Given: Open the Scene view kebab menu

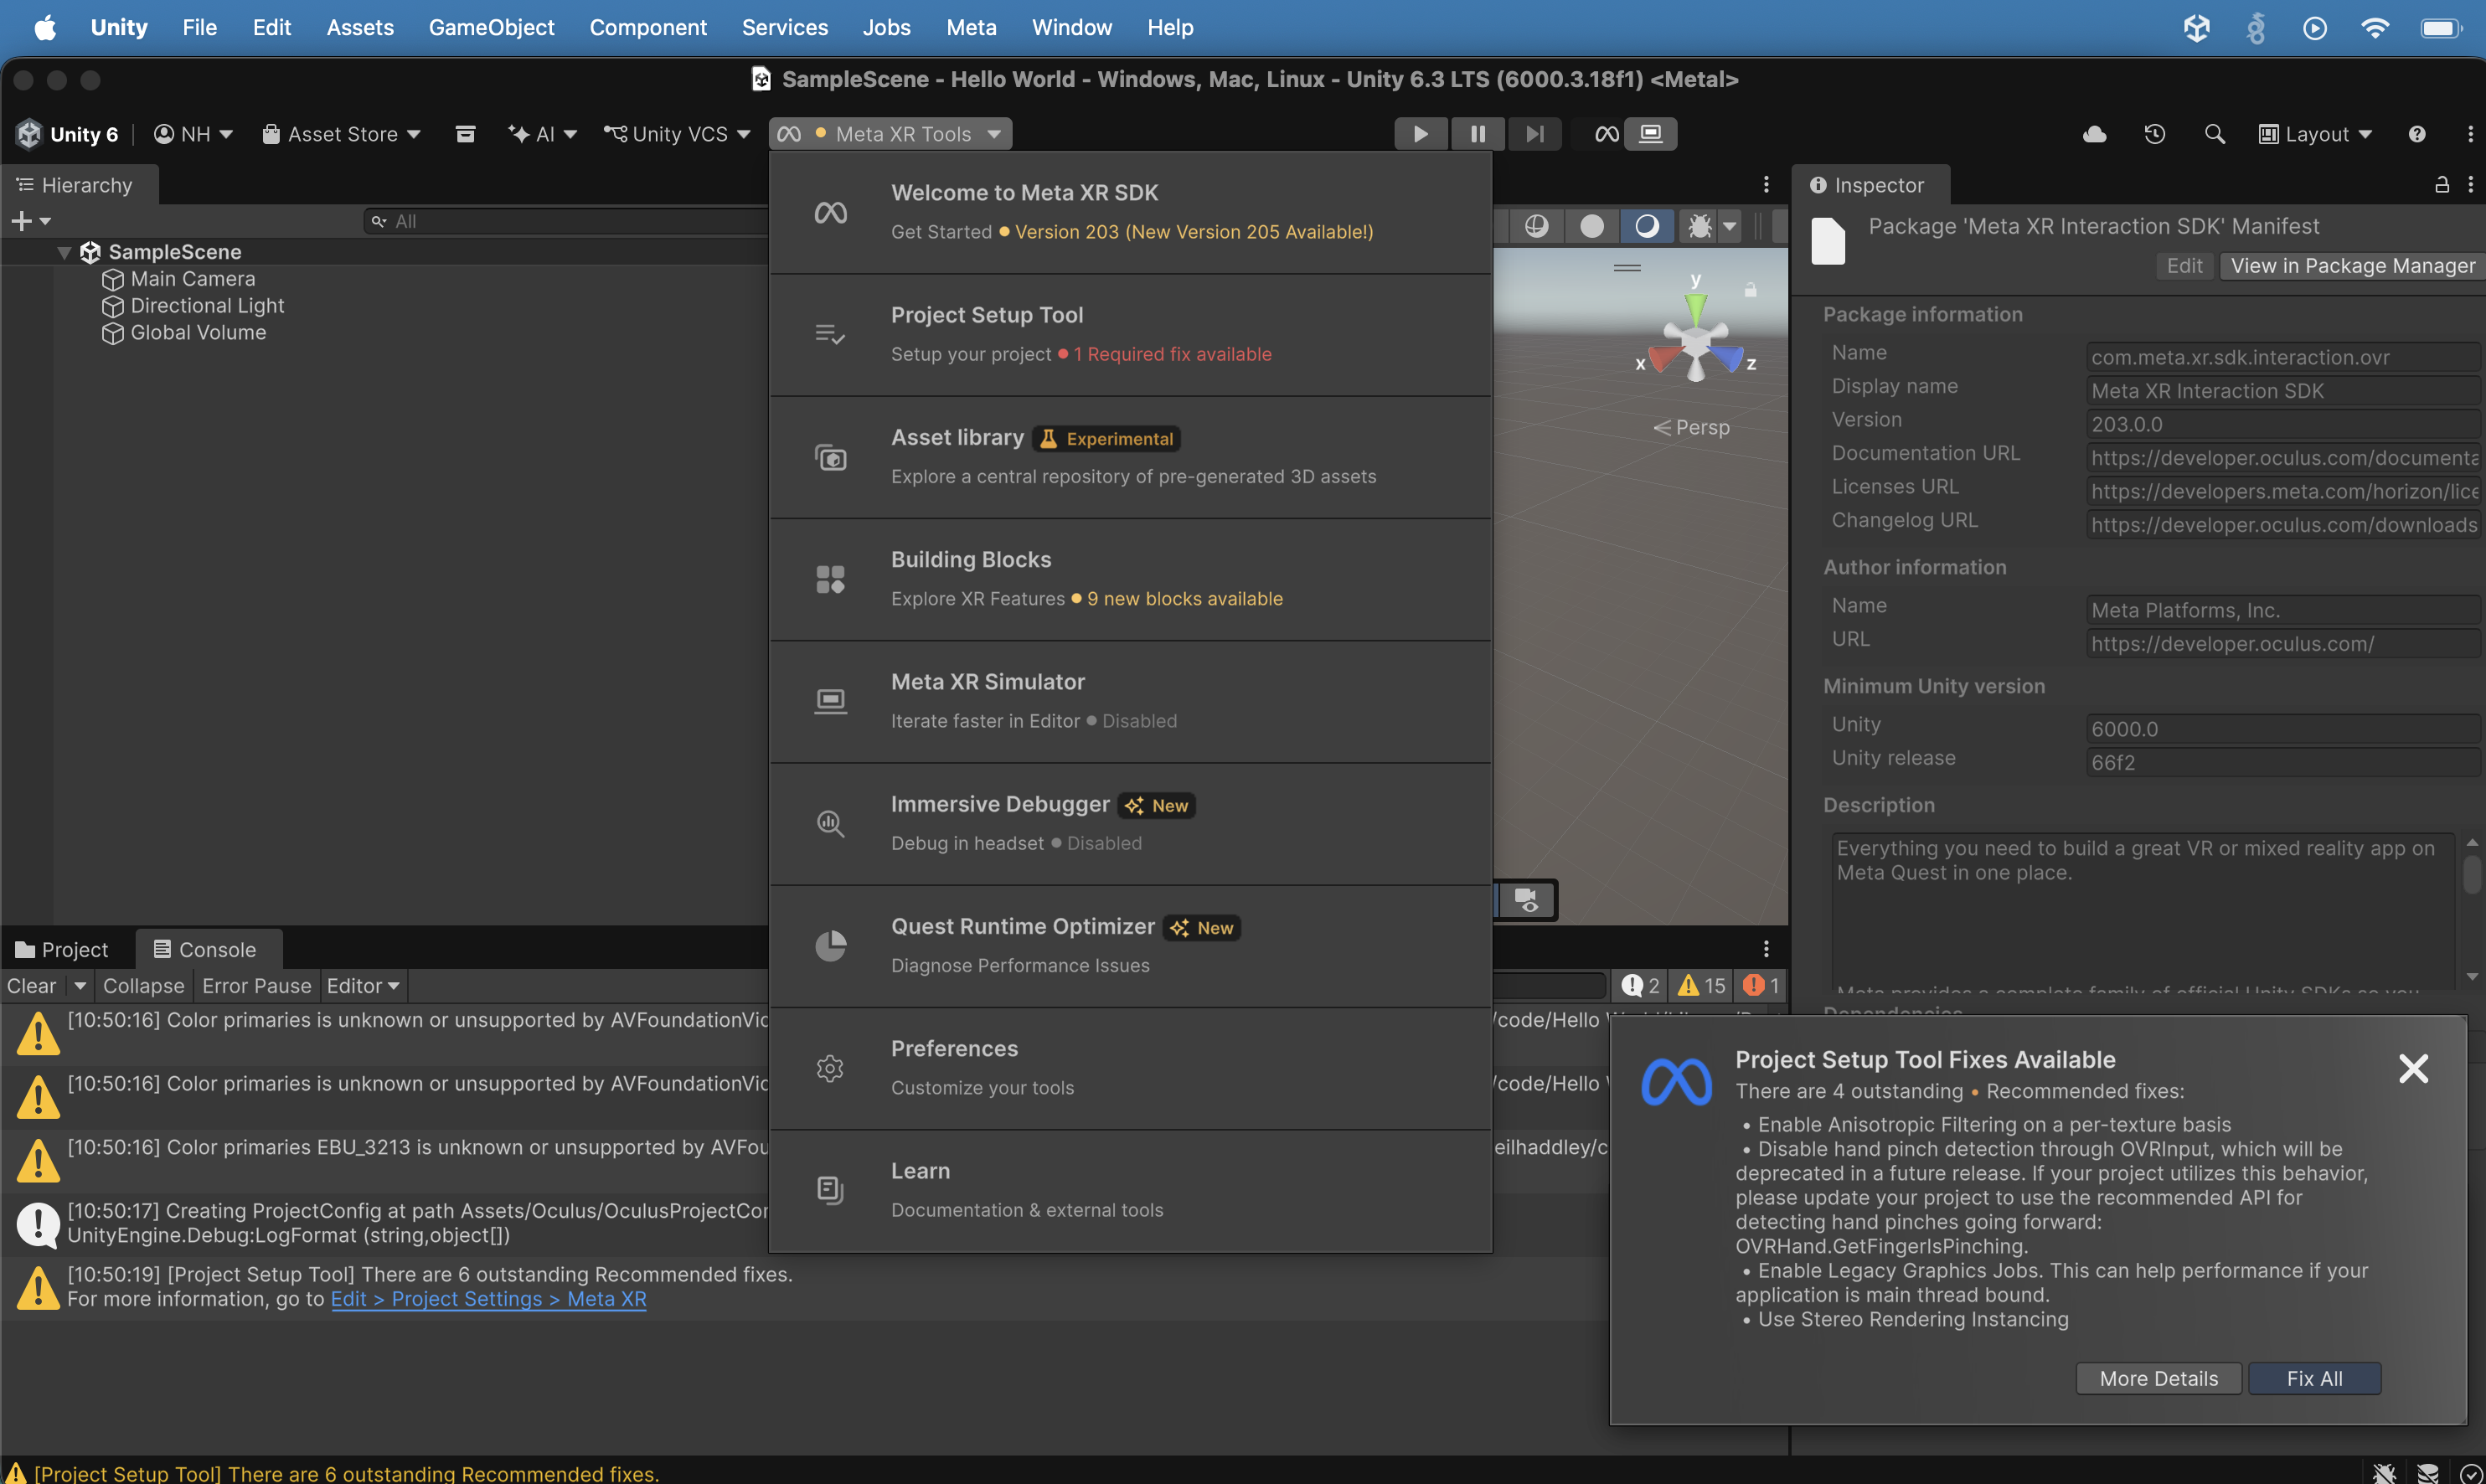Looking at the screenshot, I should pyautogui.click(x=1766, y=185).
